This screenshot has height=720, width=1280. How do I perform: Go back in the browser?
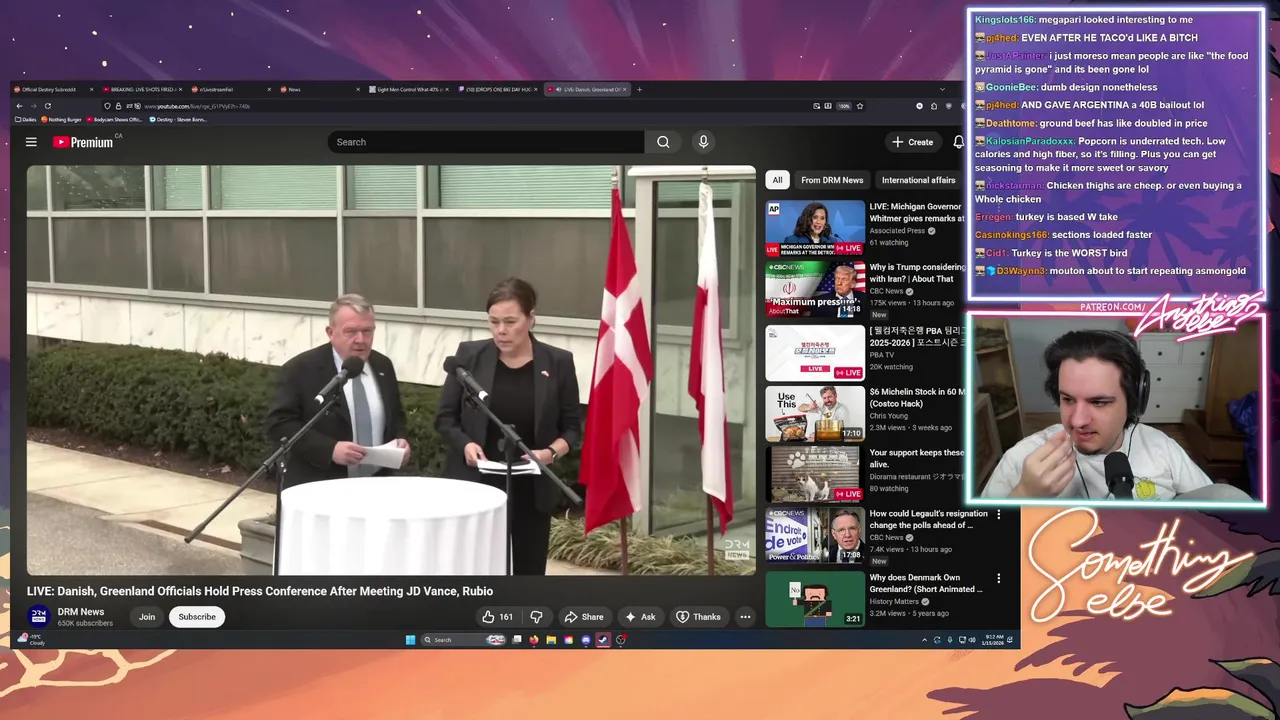pos(18,105)
